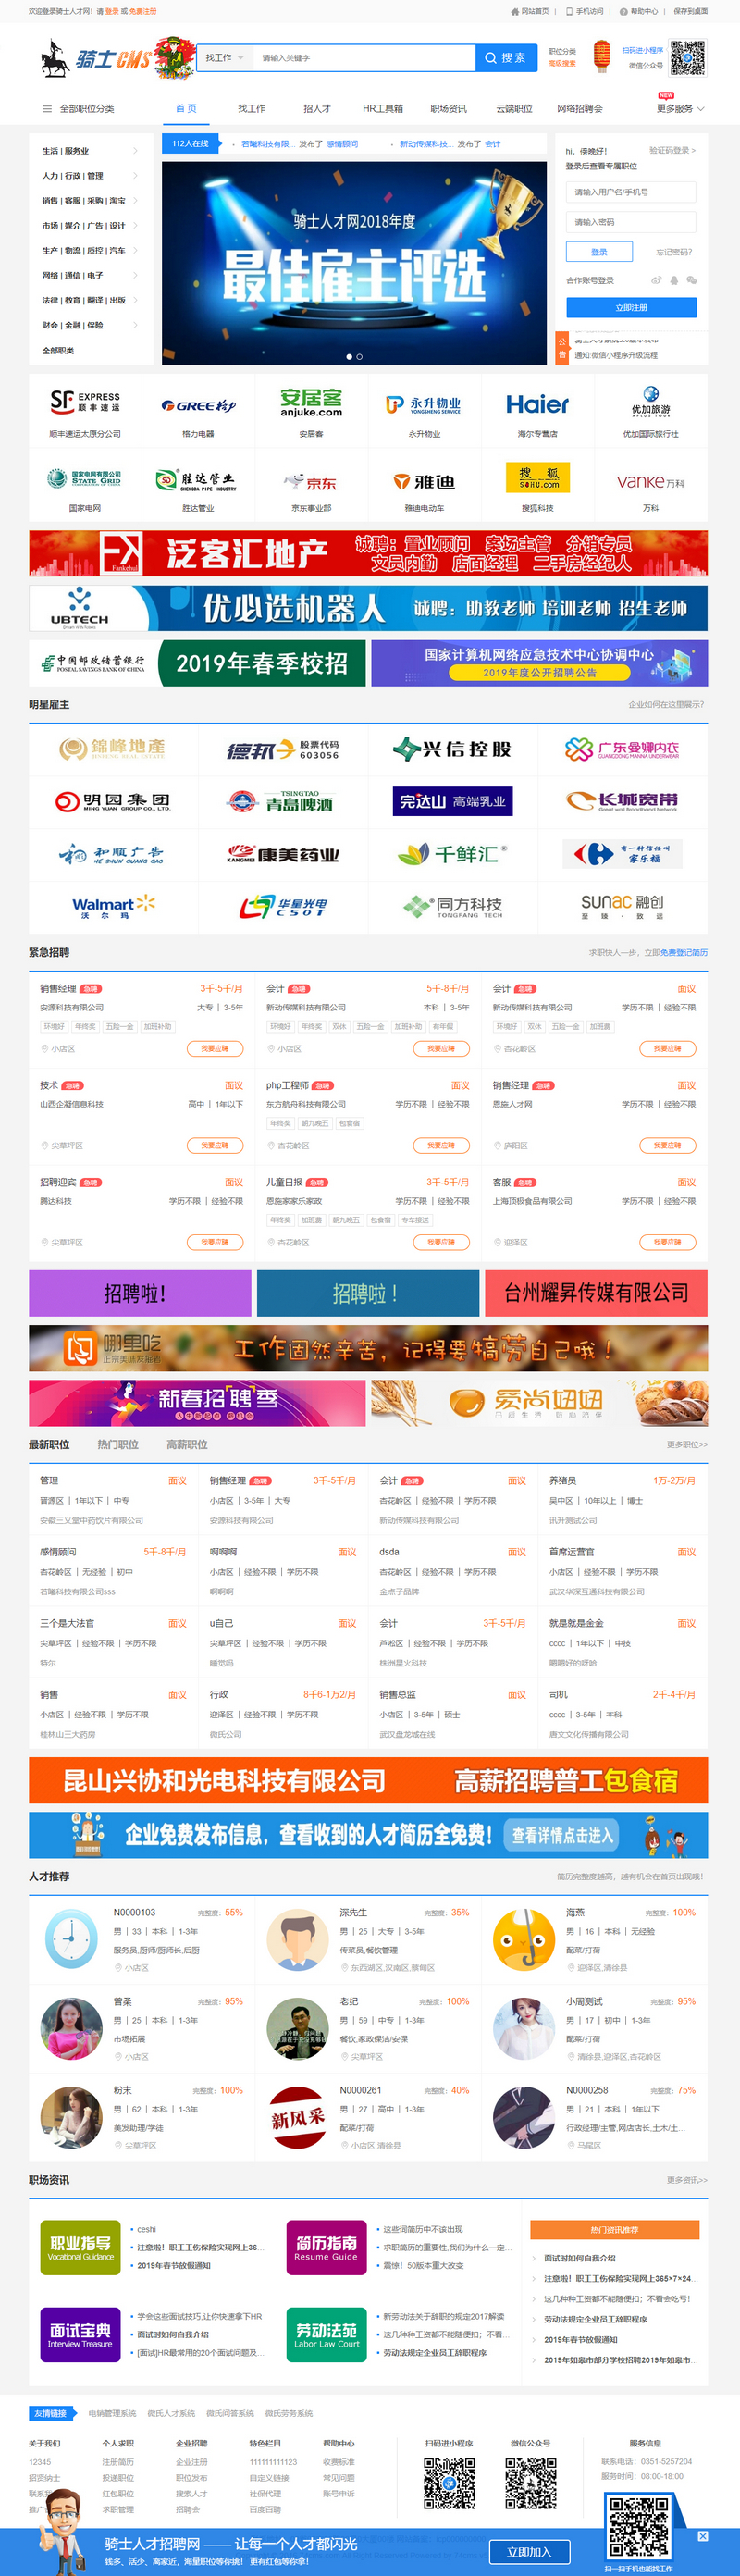Viewport: 740px width, 2576px height.
Task: Open the 泛客汇地产 red banner ad
Action: [x=368, y=553]
